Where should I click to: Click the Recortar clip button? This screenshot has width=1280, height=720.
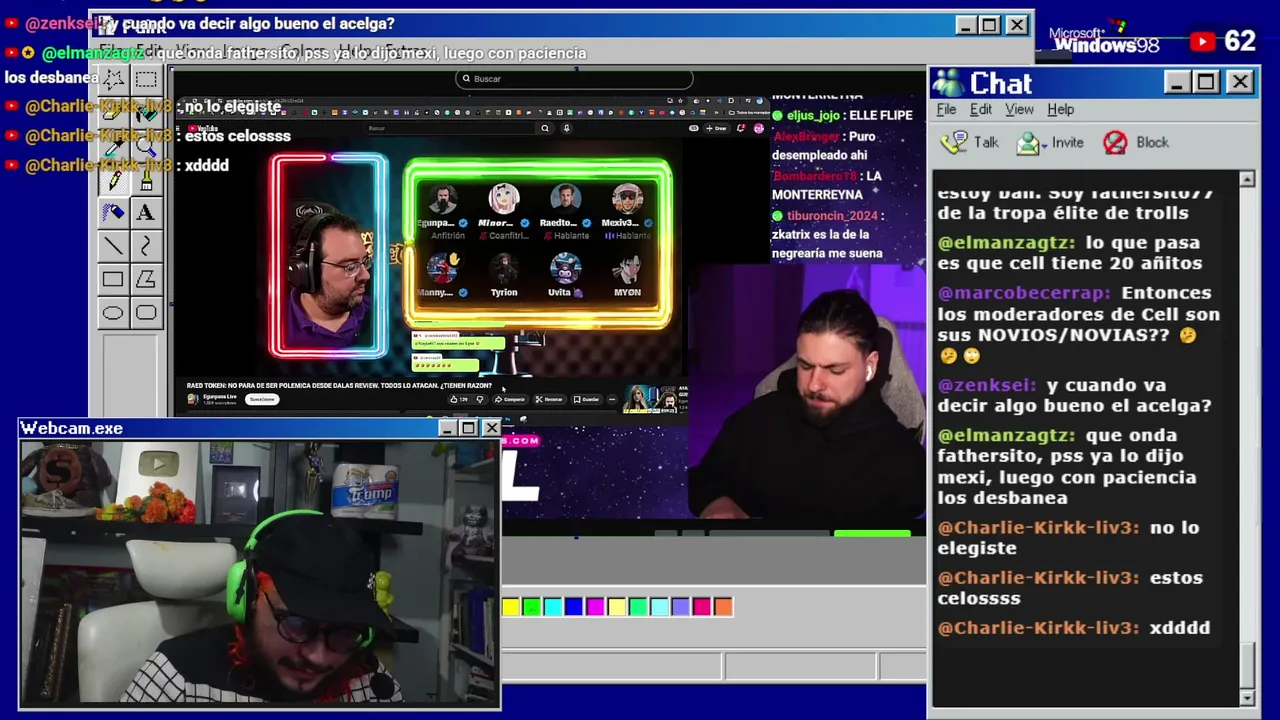tap(550, 399)
